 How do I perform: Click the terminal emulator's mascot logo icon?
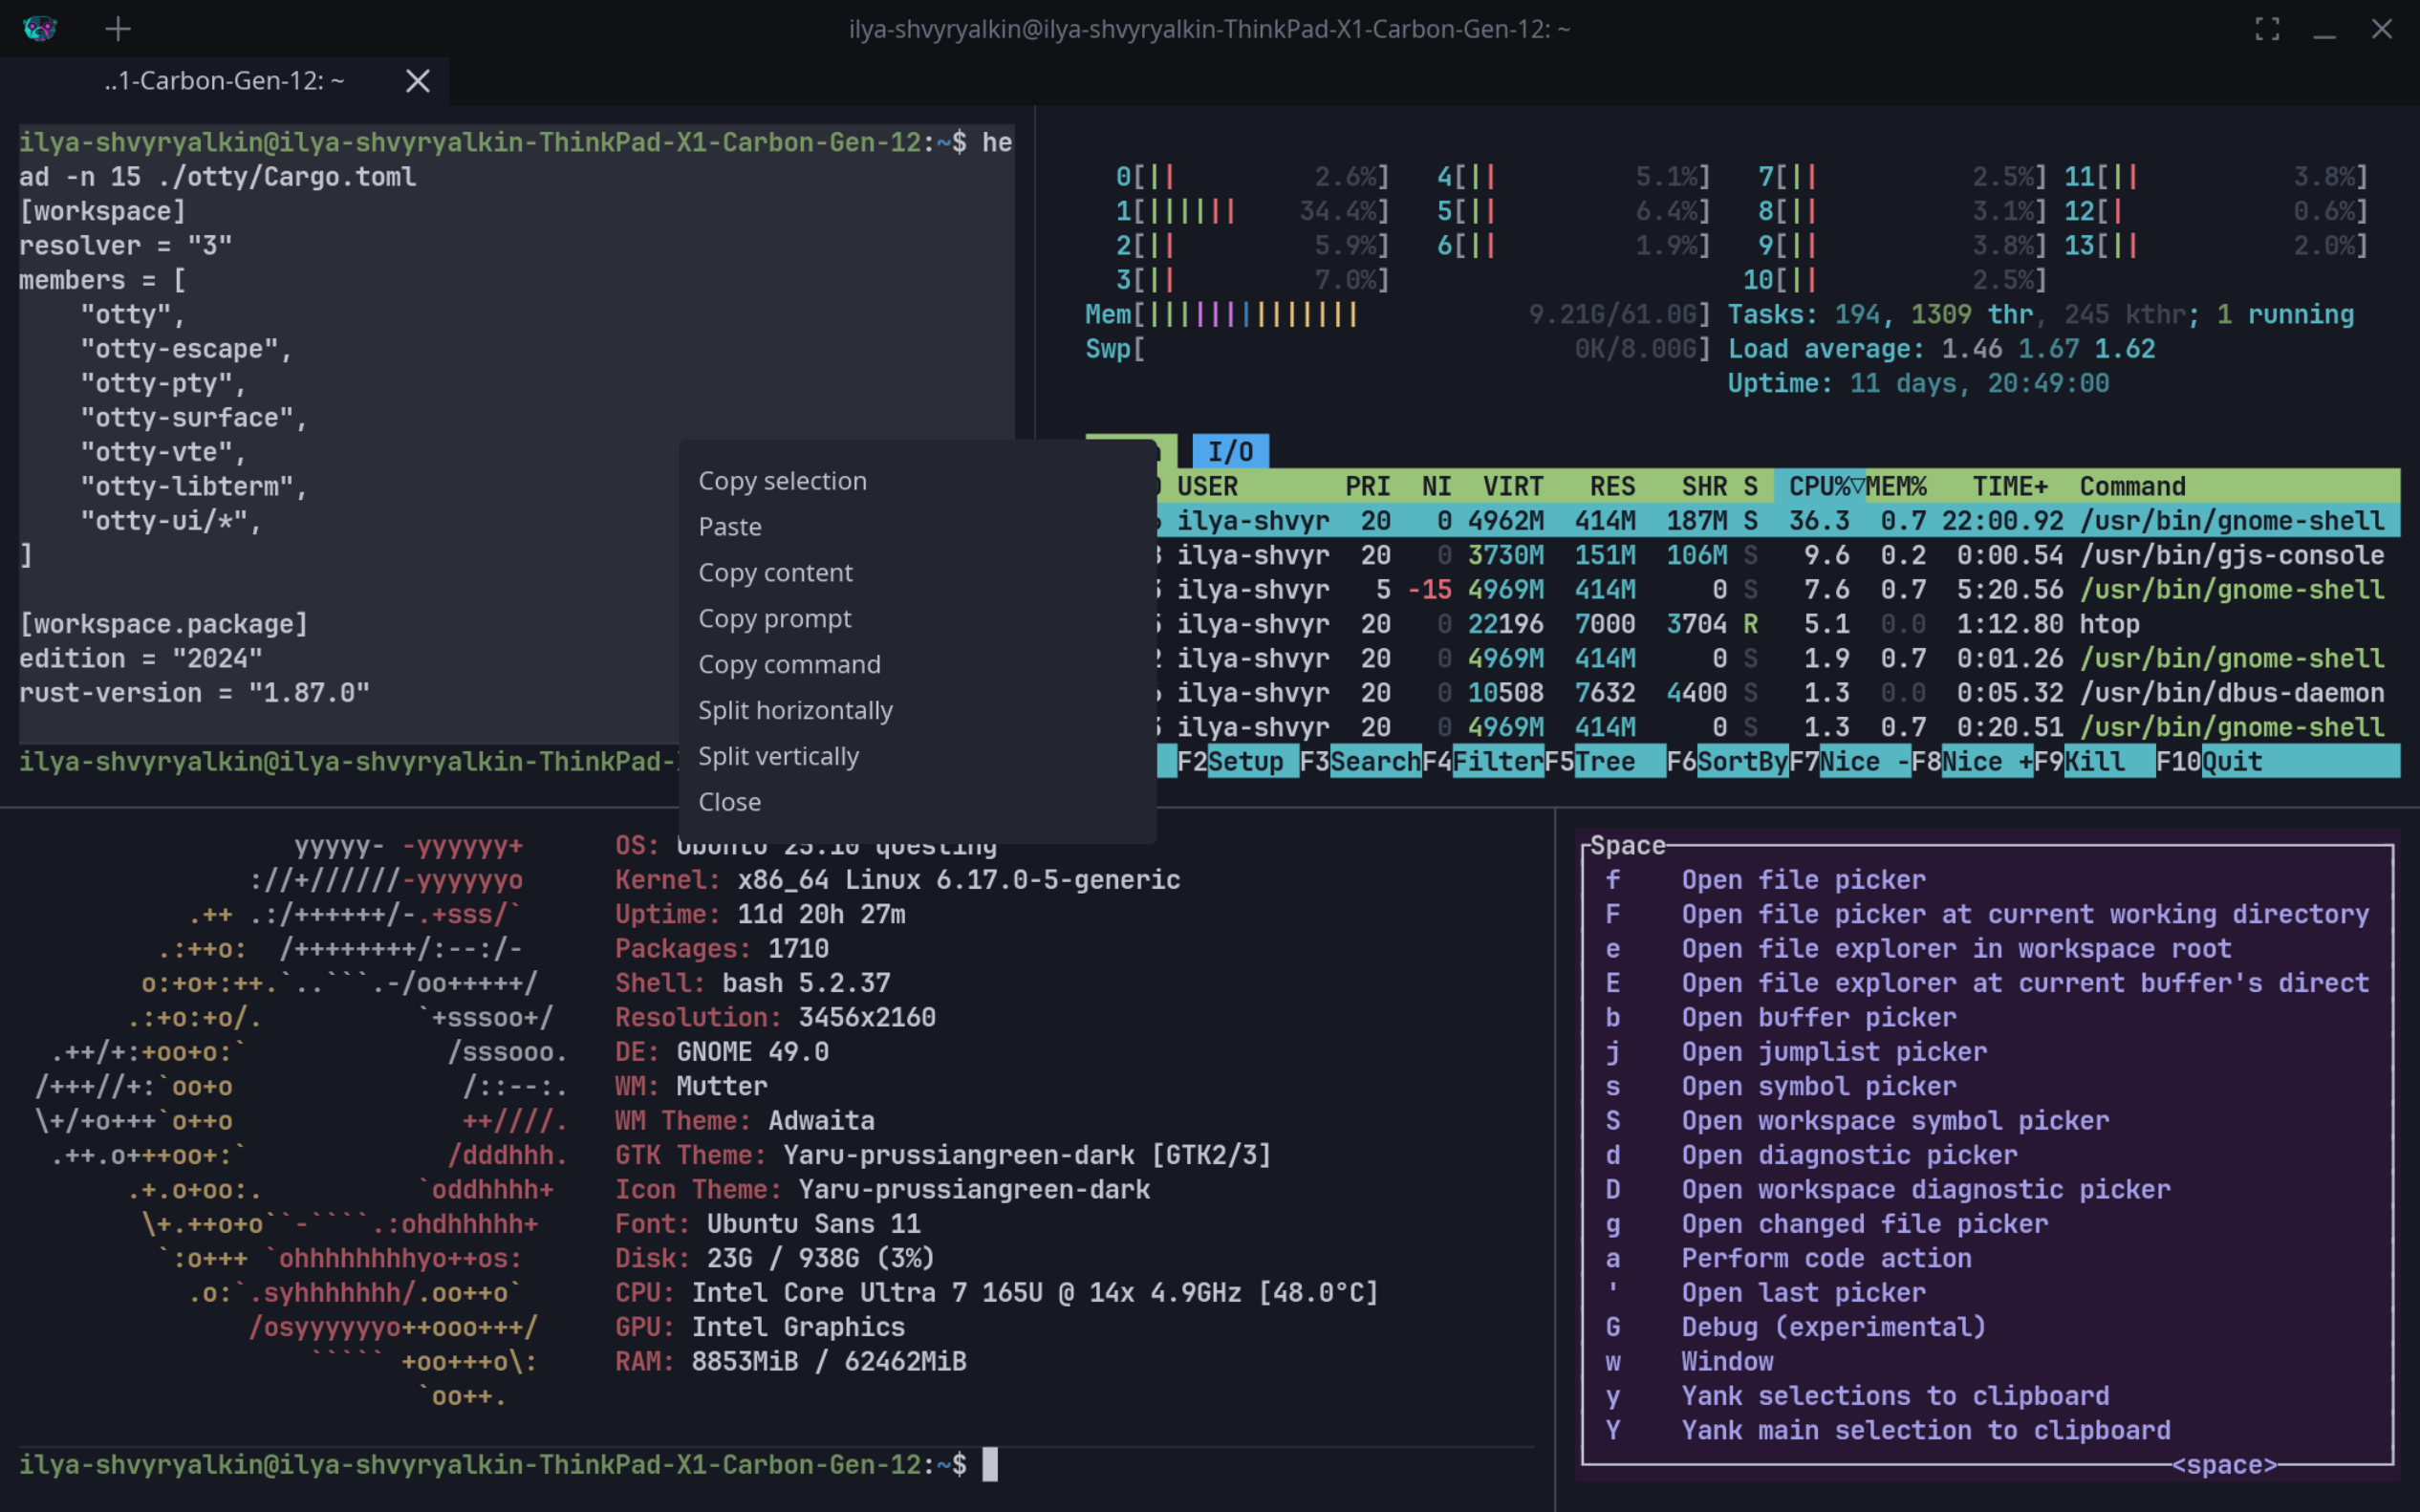point(40,28)
